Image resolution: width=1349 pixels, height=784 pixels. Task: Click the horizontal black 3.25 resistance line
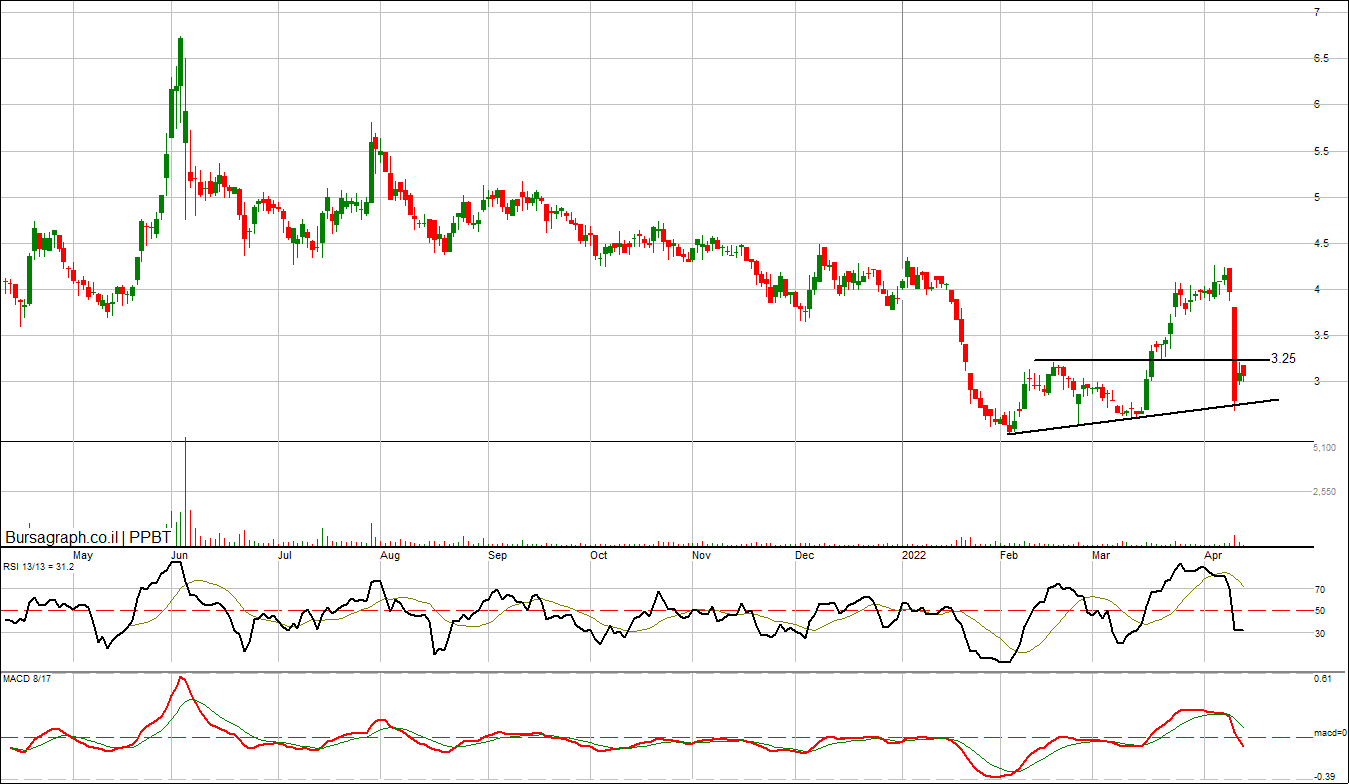click(x=1150, y=359)
